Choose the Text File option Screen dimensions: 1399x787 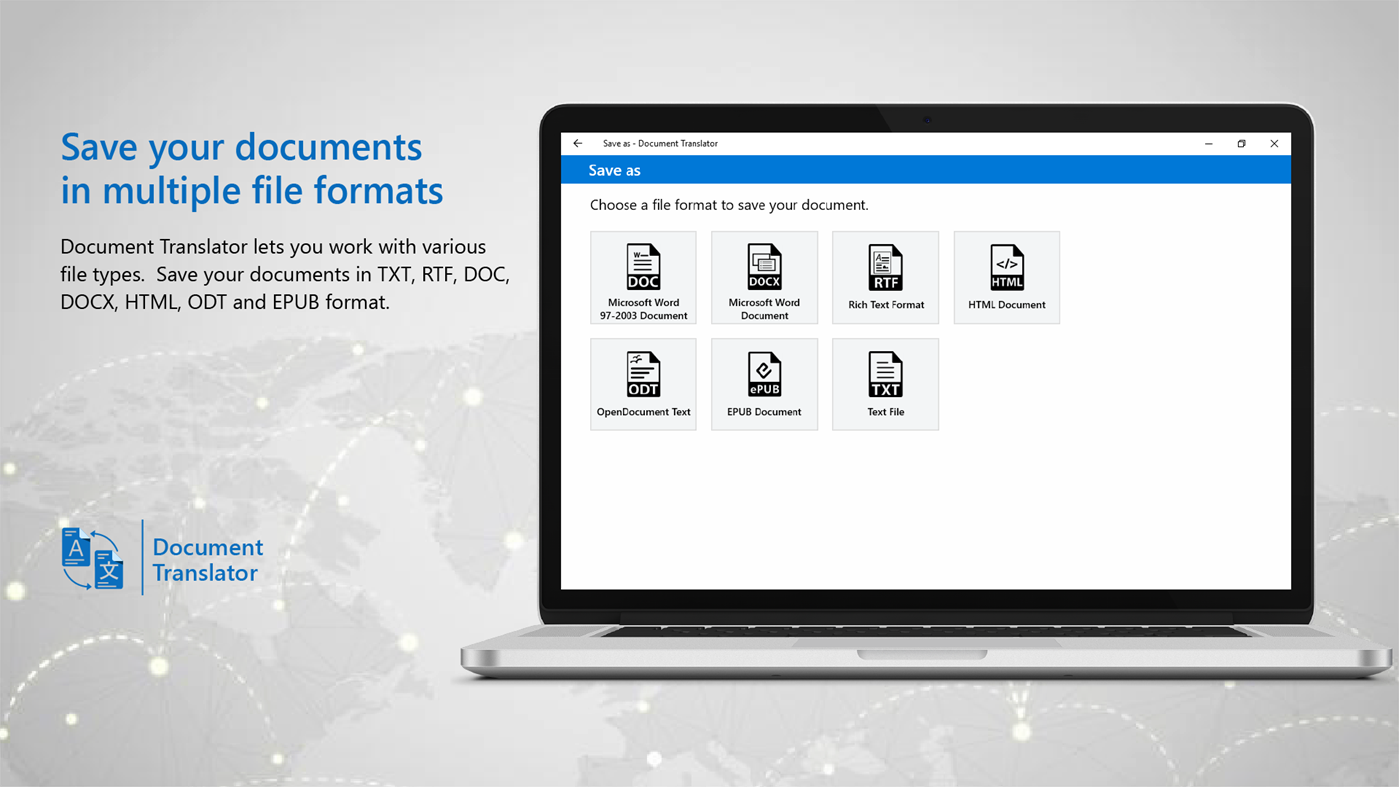(885, 383)
